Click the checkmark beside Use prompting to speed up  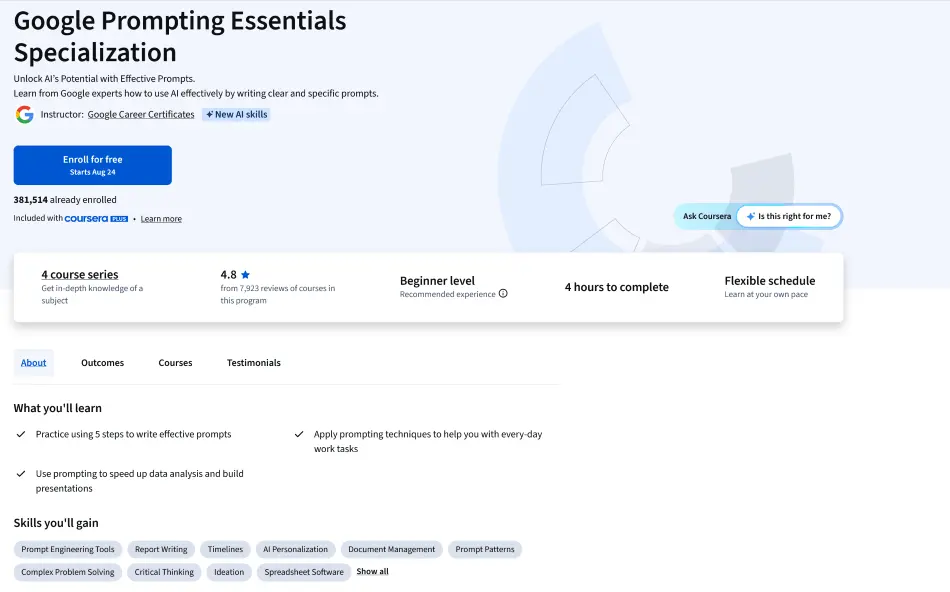[x=21, y=474]
